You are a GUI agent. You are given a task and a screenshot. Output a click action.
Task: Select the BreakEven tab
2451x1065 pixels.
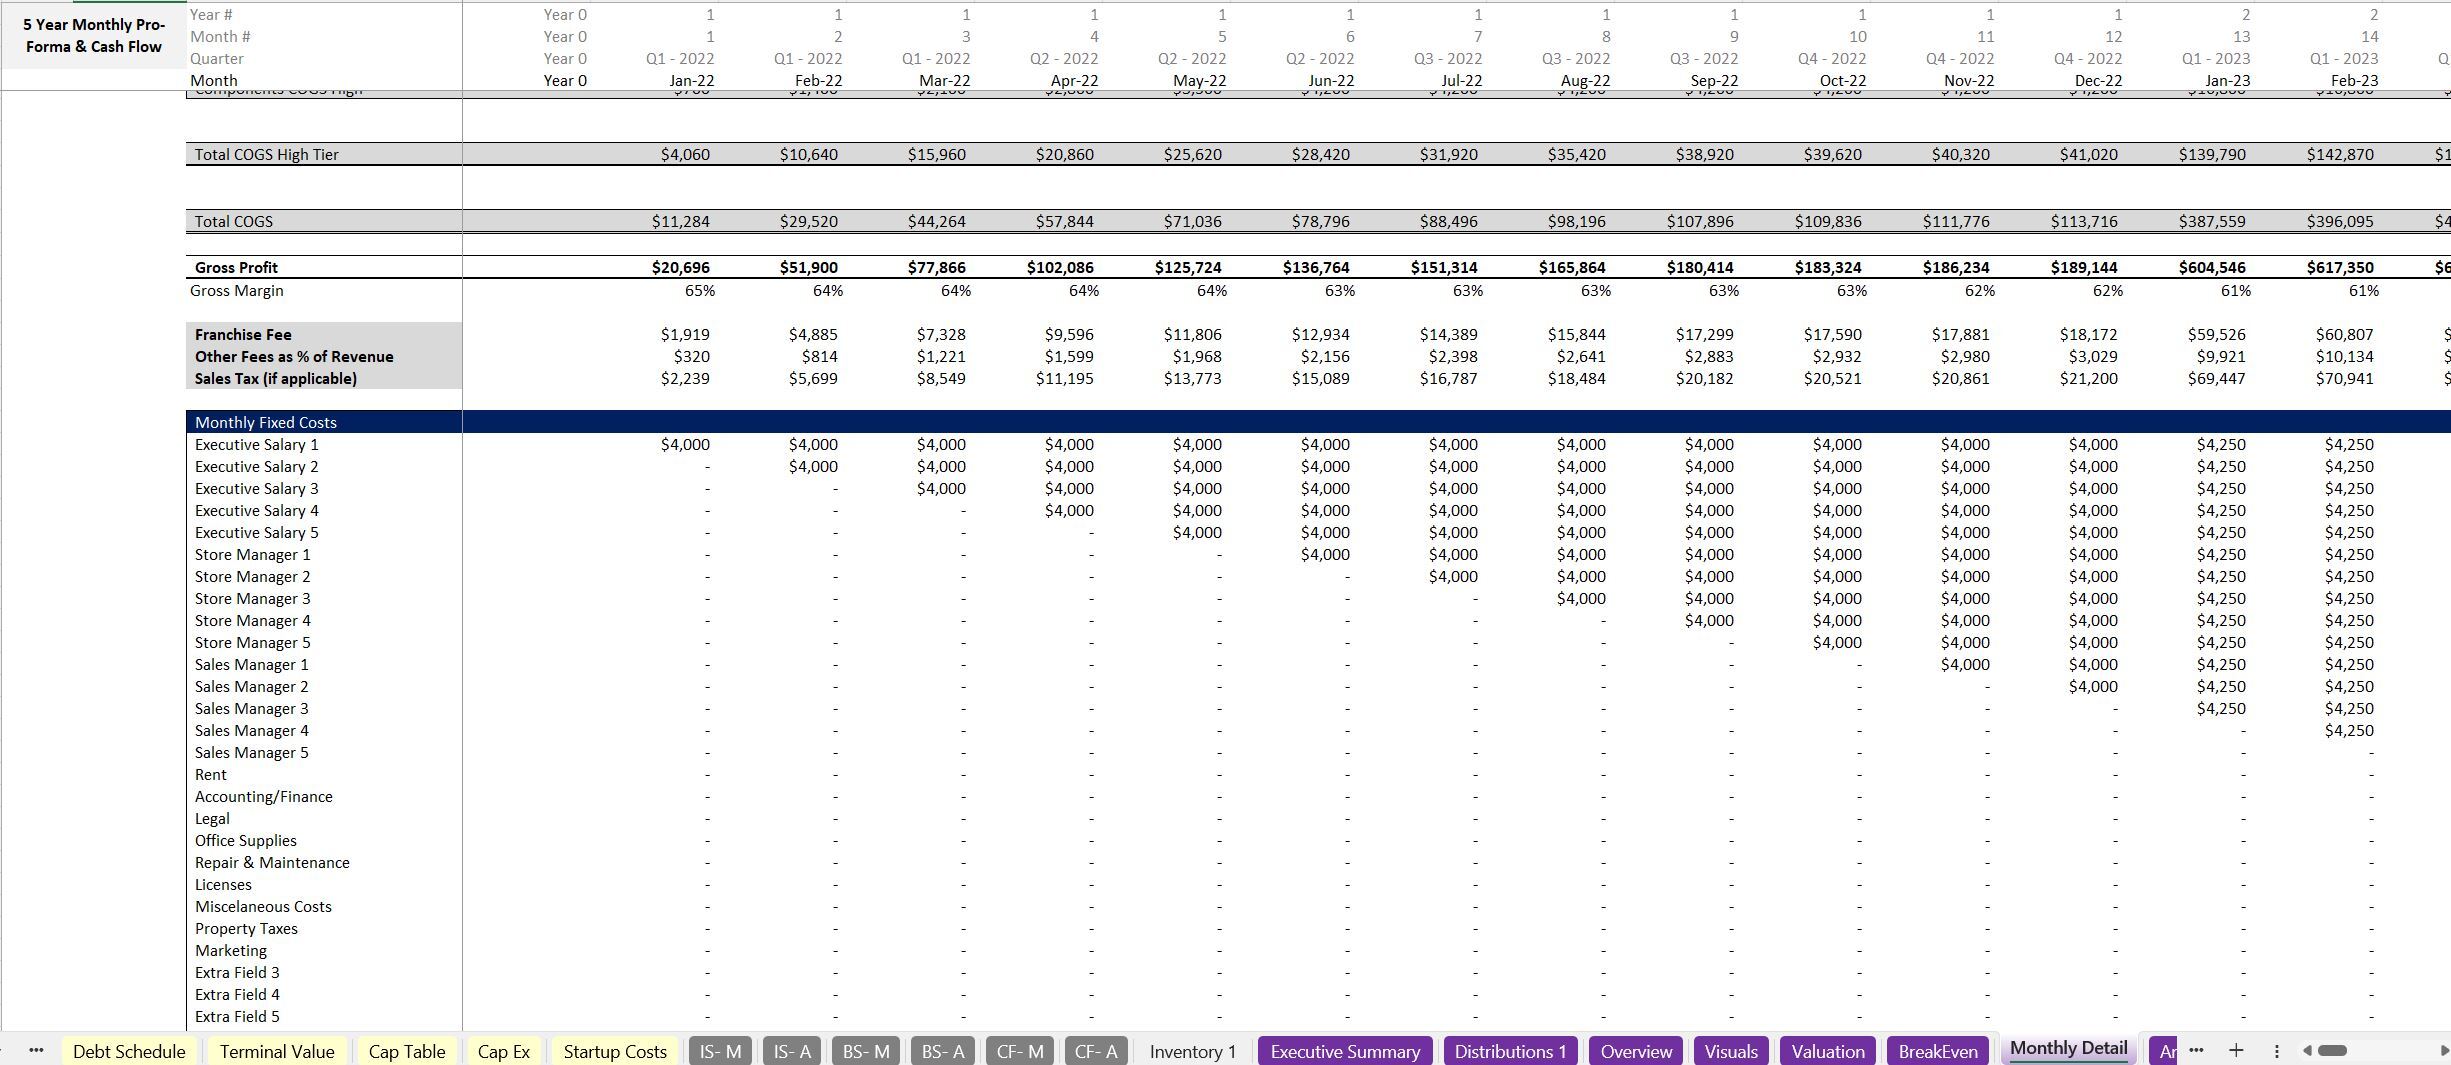[x=1937, y=1051]
